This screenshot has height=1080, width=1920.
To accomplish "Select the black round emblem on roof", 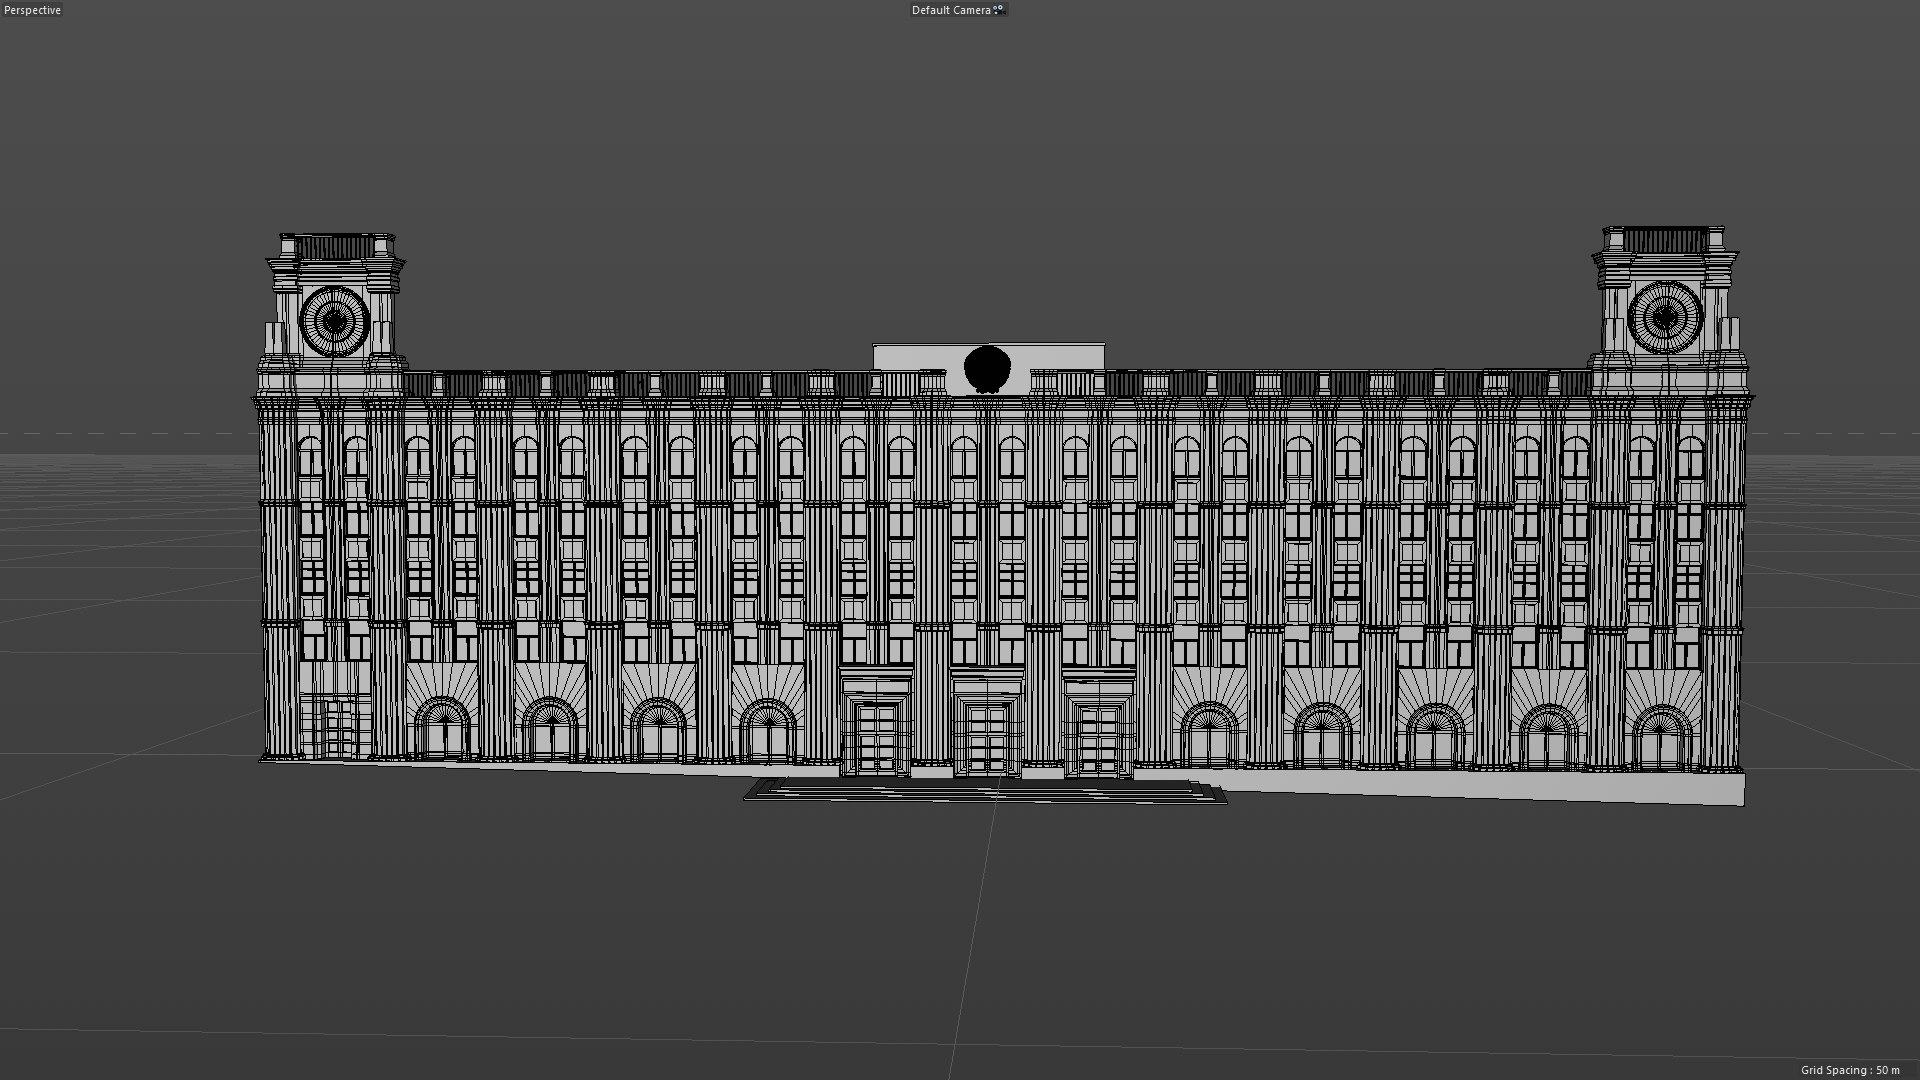I will coord(987,369).
